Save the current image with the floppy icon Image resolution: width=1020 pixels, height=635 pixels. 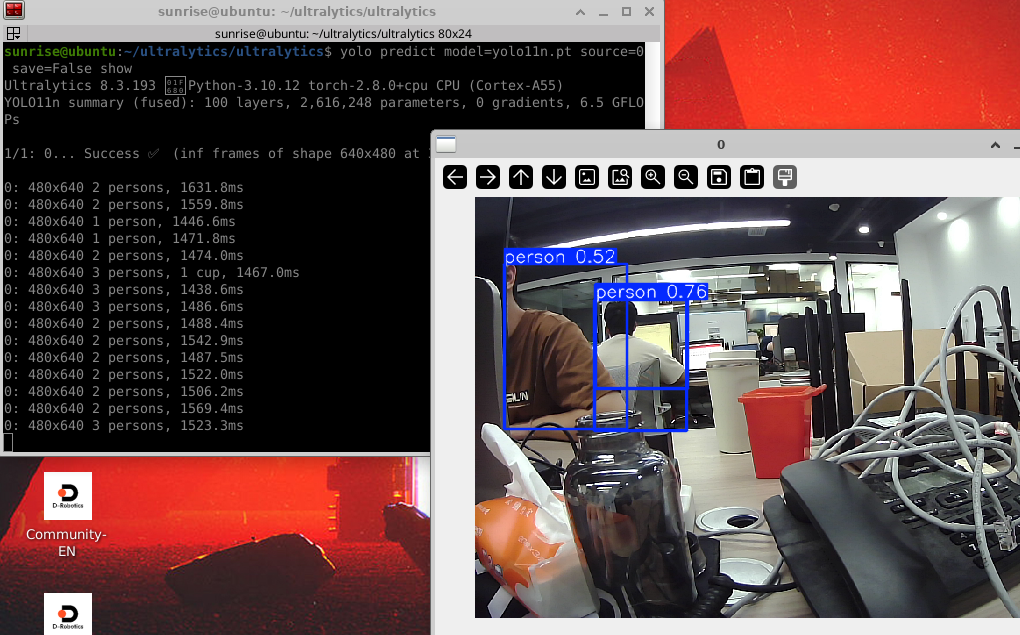click(719, 177)
